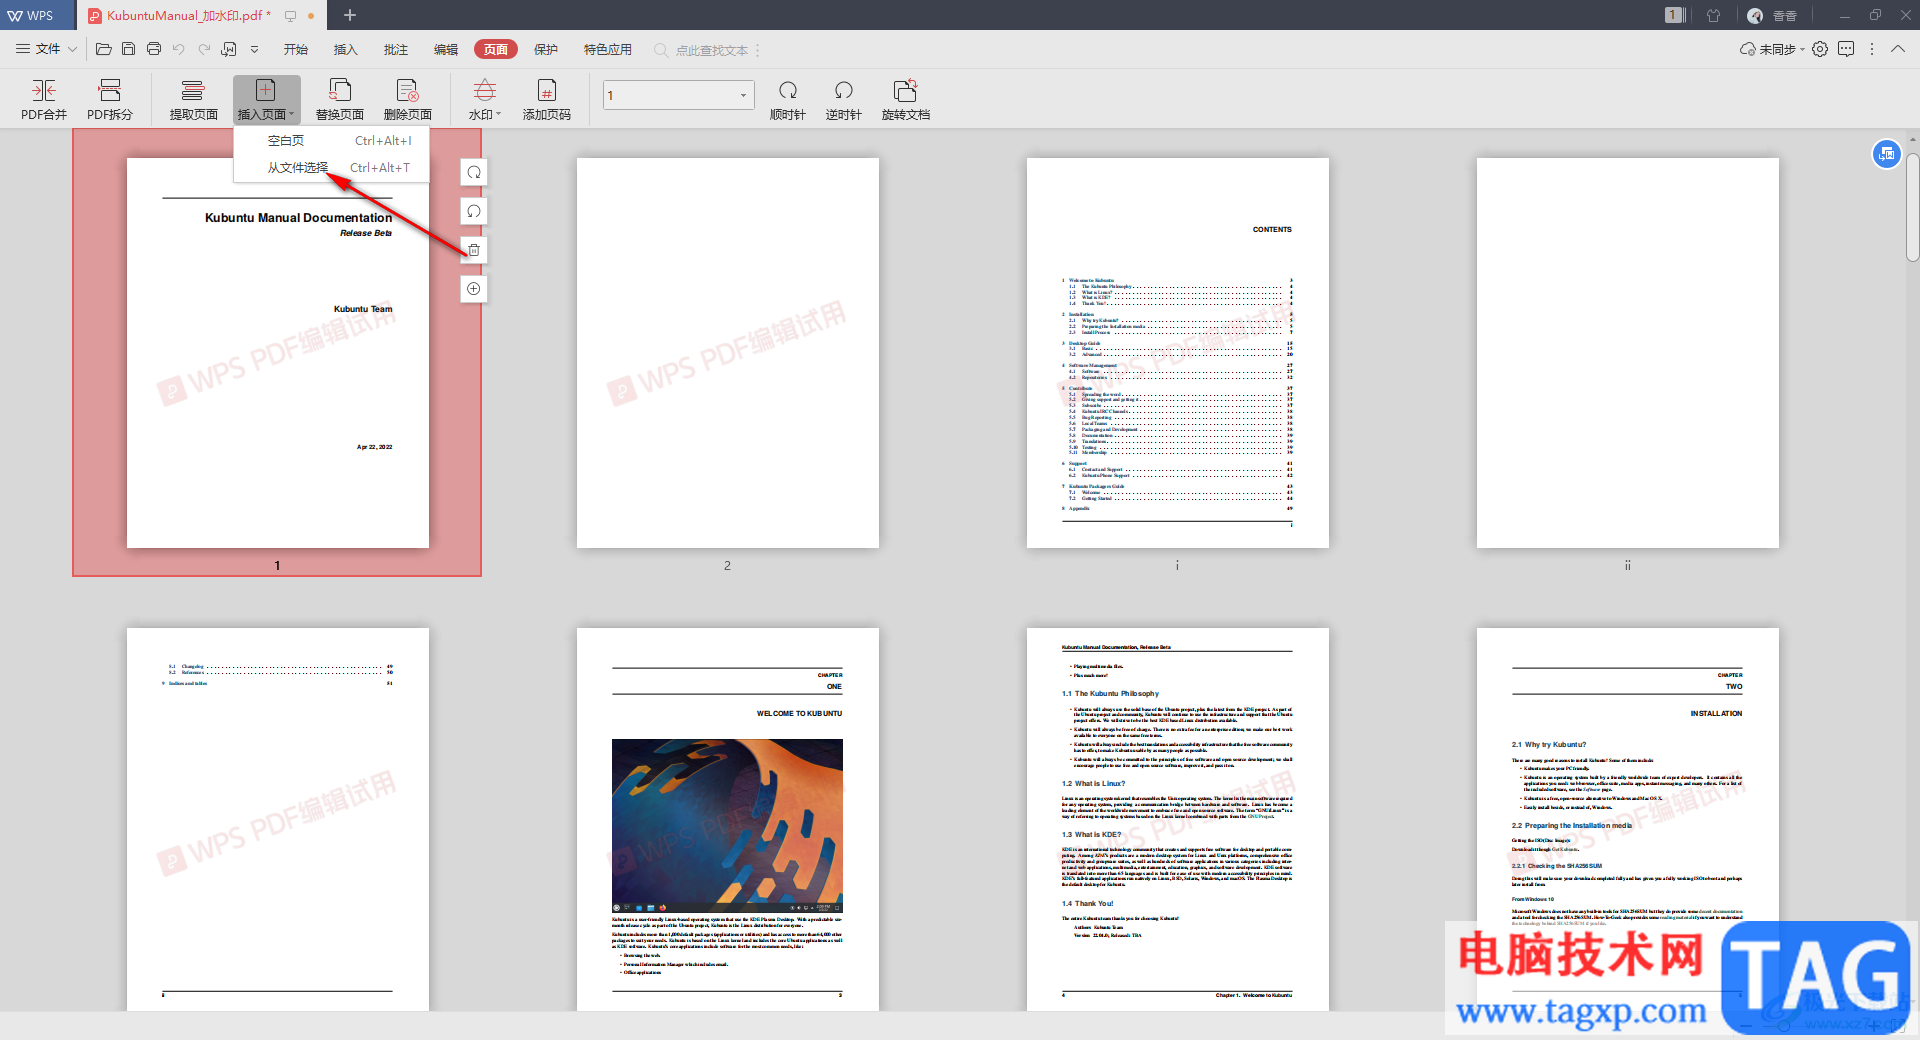Click the clockwise rotate icon beside page 1

tap(474, 172)
